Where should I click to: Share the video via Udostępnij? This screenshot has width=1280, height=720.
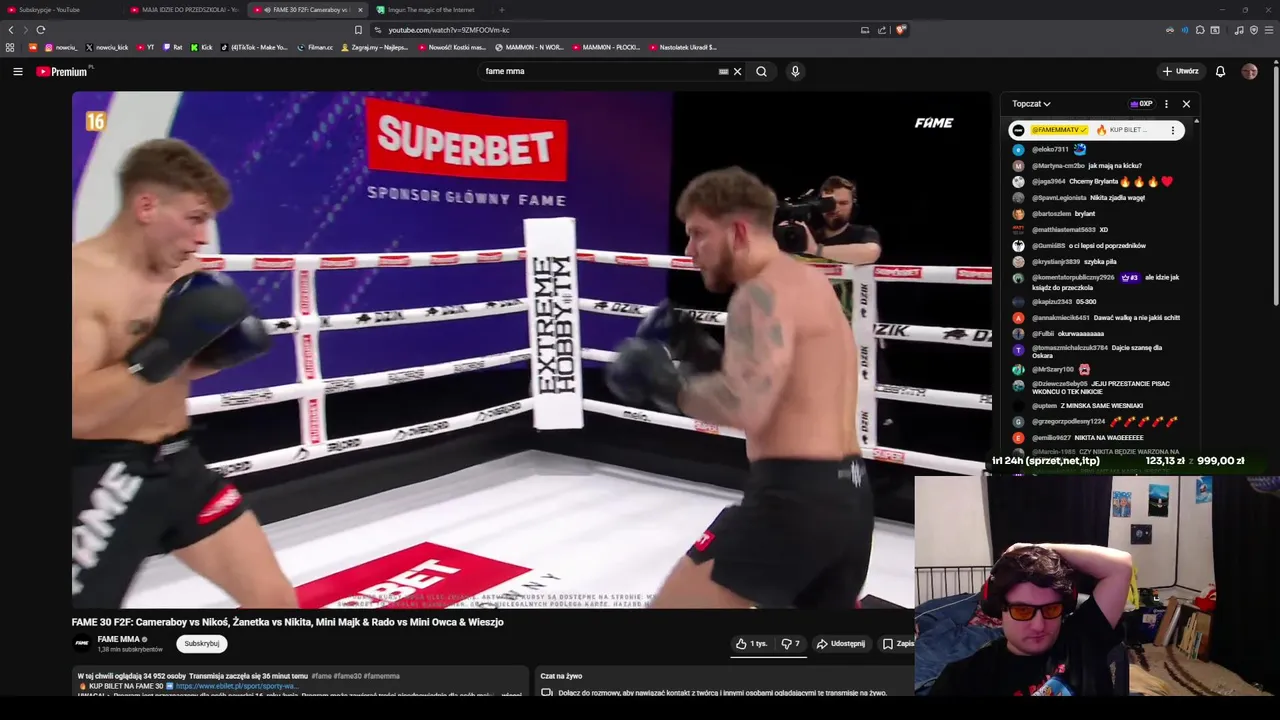(x=841, y=644)
